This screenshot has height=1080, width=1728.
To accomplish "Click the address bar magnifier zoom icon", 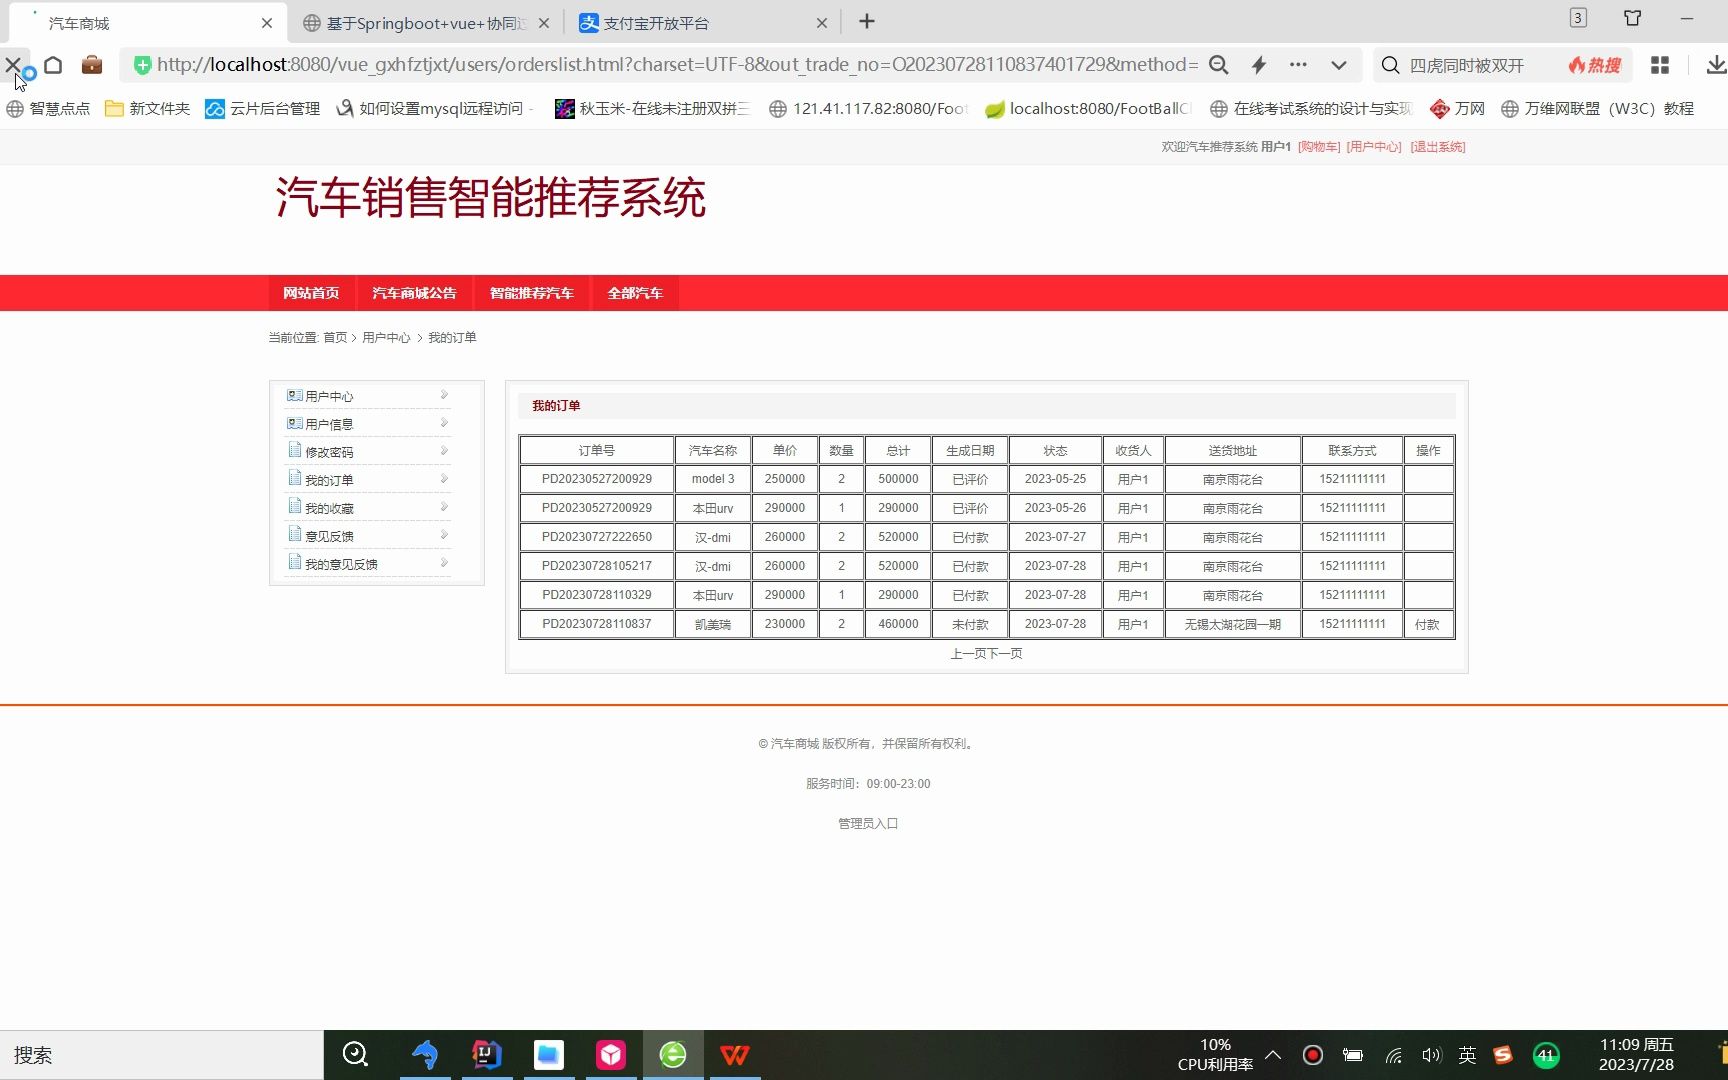I will 1218,65.
